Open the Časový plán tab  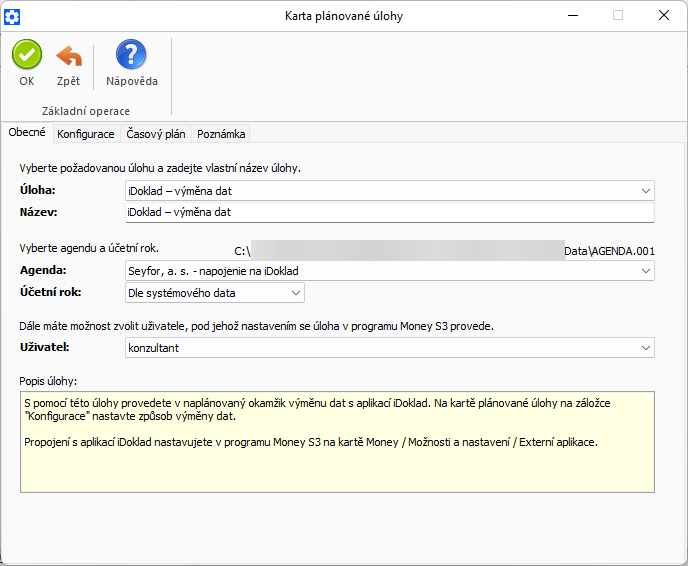pos(156,134)
